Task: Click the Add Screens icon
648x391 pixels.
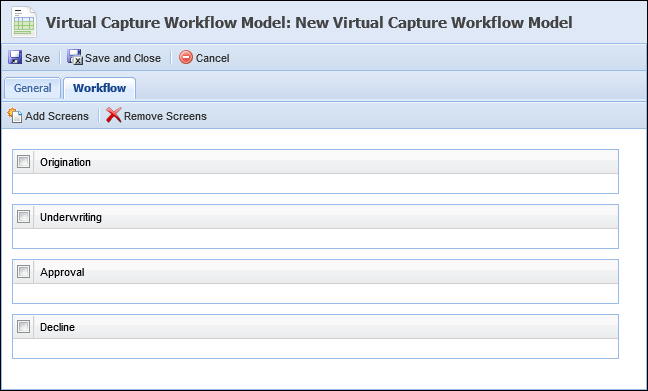Action: [14, 115]
